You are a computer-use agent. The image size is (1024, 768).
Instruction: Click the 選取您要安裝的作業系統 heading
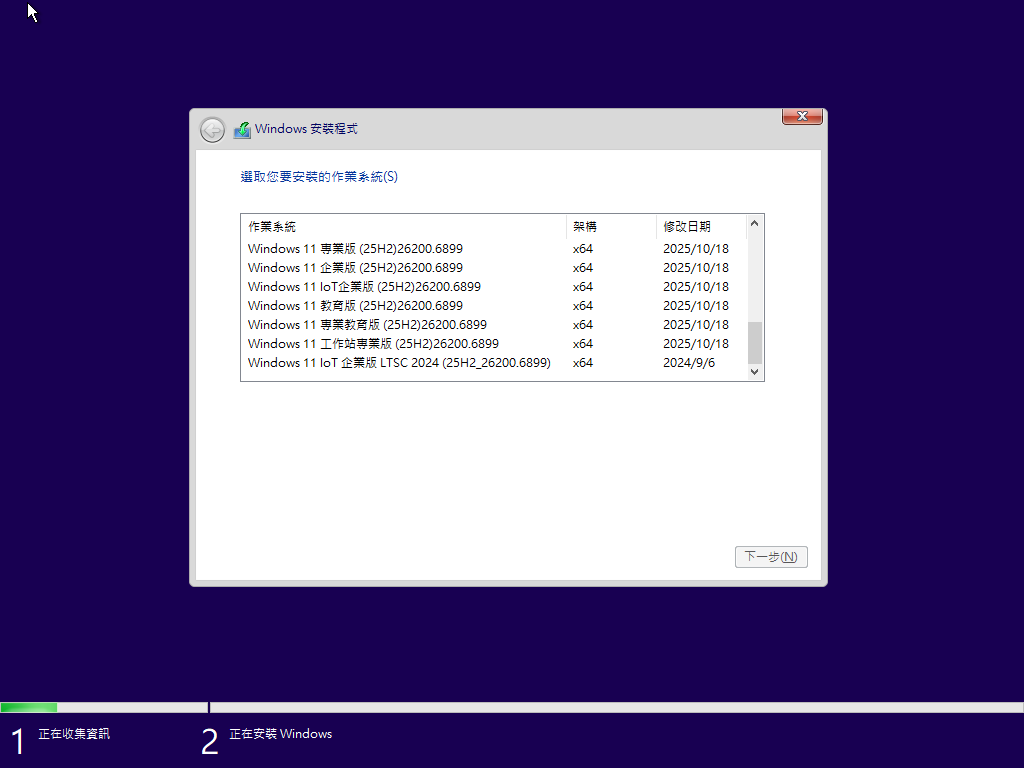[x=320, y=176]
